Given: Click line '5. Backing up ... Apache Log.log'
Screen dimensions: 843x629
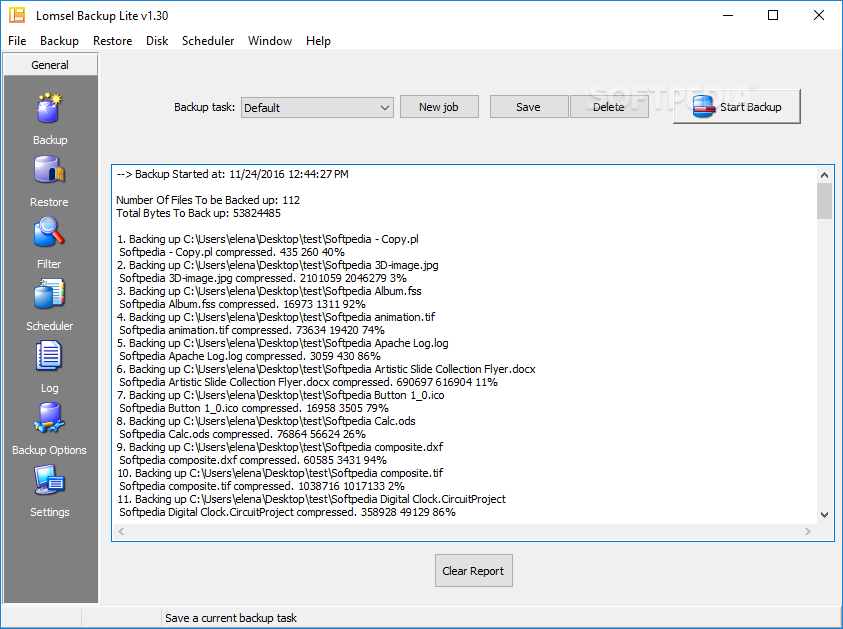Looking at the screenshot, I should click(x=283, y=343).
